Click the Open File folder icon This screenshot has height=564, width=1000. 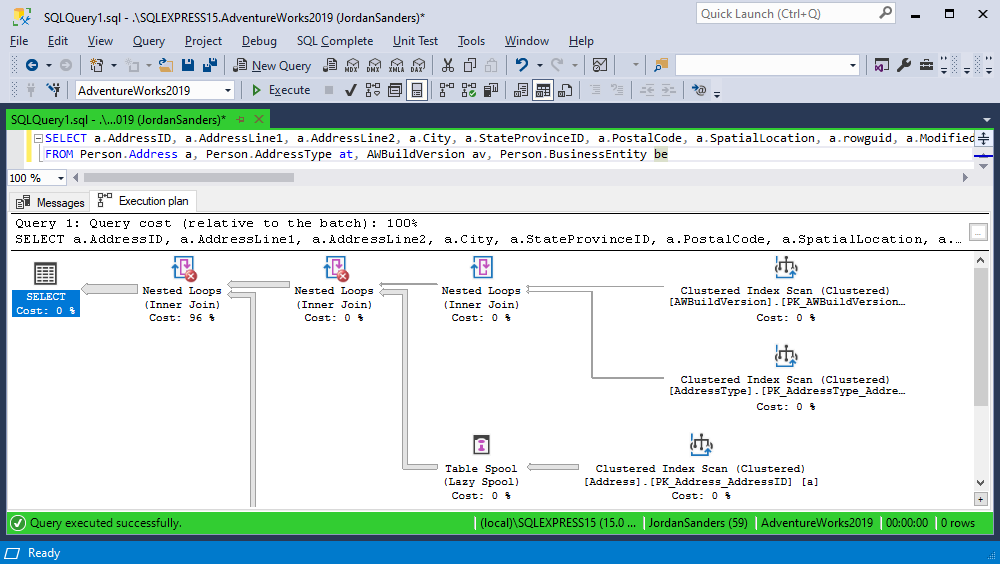tap(166, 65)
